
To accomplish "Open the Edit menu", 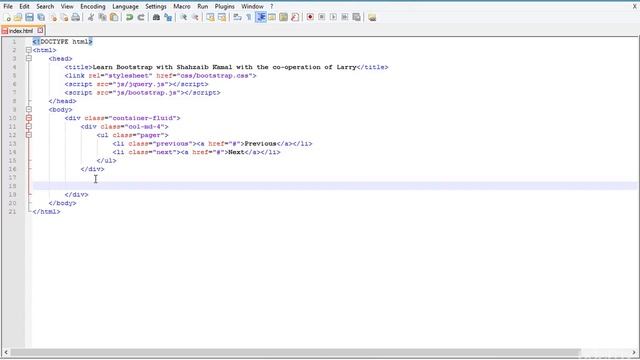I will (x=24, y=7).
